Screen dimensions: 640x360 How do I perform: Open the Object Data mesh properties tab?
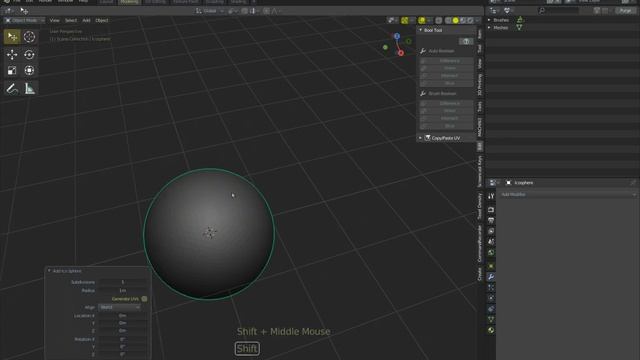[491, 319]
